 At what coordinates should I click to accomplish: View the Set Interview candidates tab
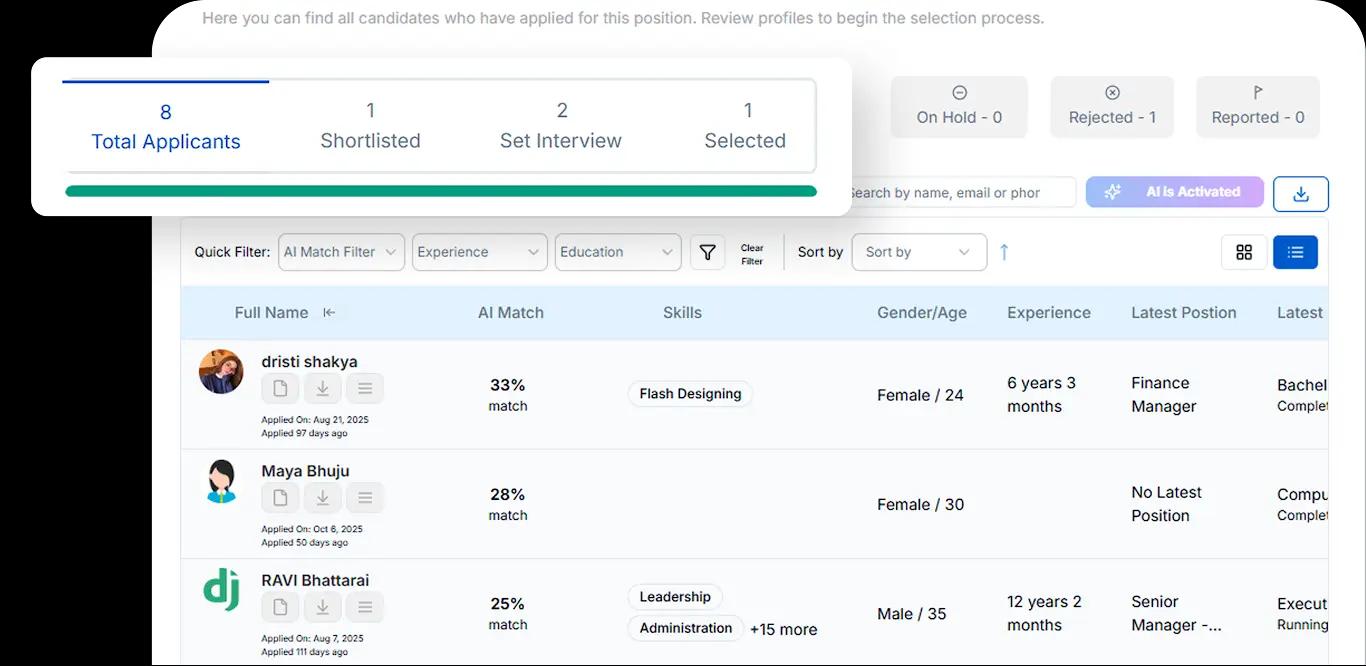561,125
